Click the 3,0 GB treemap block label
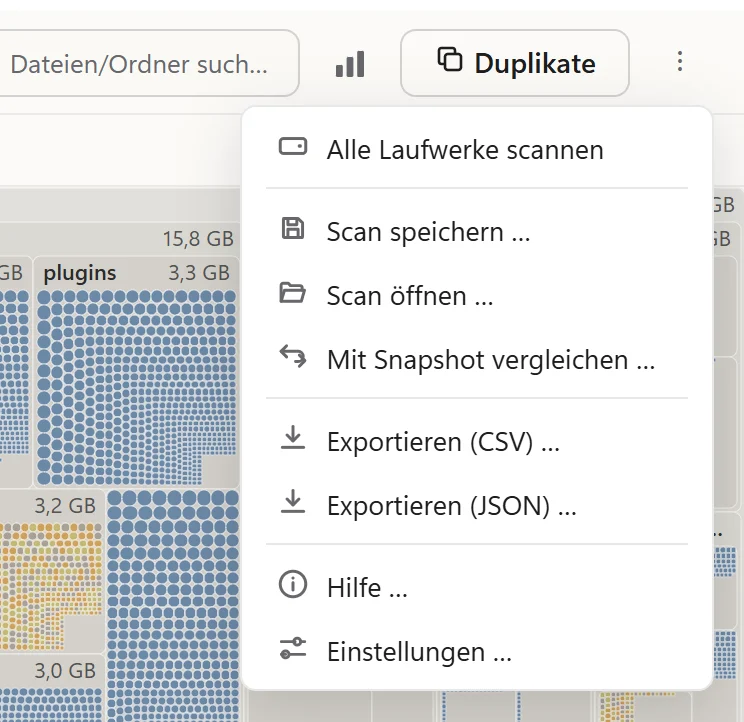Image resolution: width=744 pixels, height=722 pixels. pos(65,671)
